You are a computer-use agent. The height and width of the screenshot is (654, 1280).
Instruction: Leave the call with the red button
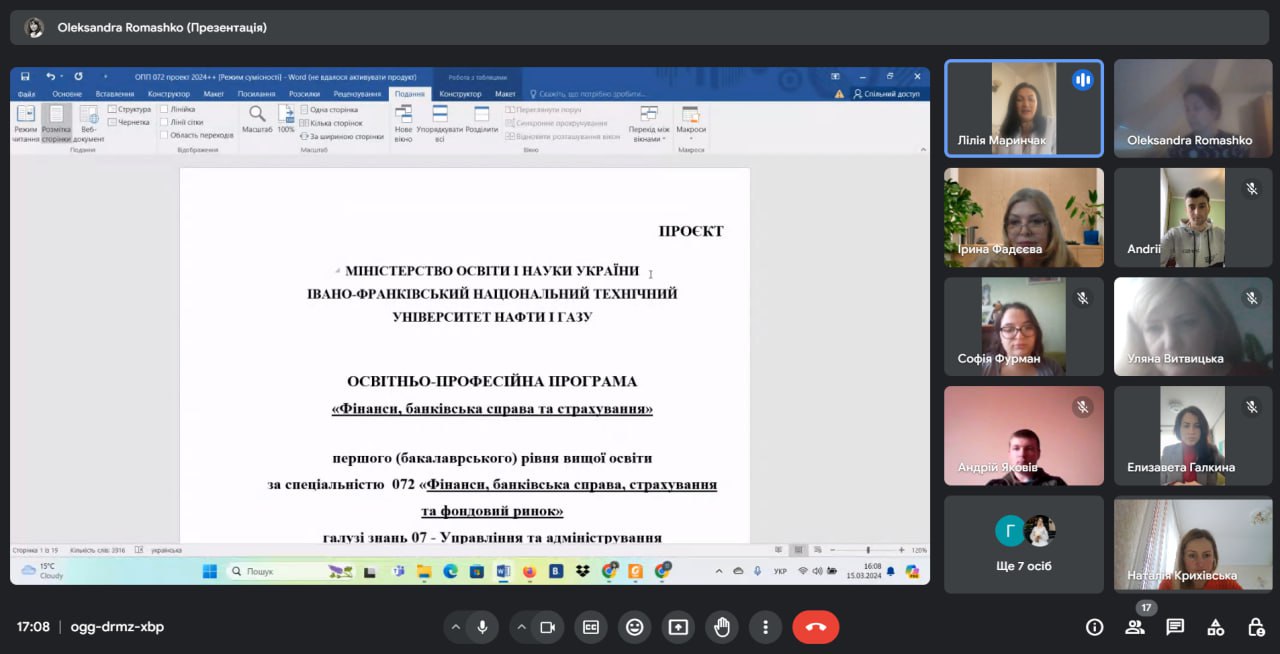[x=815, y=627]
